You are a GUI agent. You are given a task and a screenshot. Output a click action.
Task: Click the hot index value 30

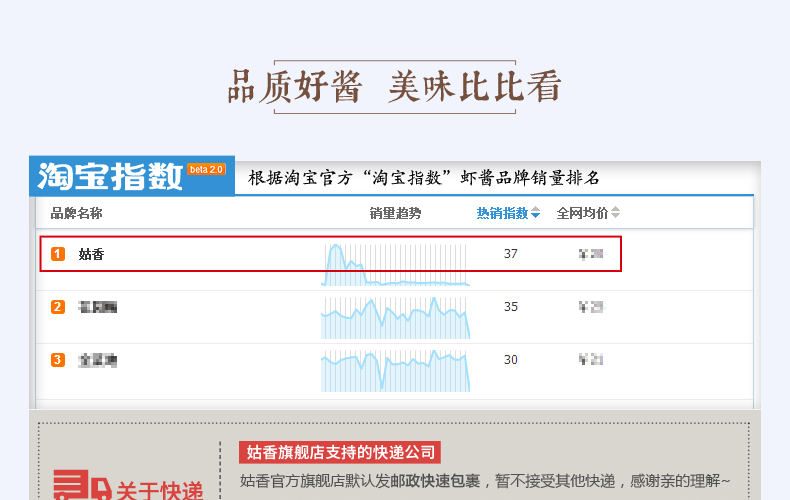510,359
